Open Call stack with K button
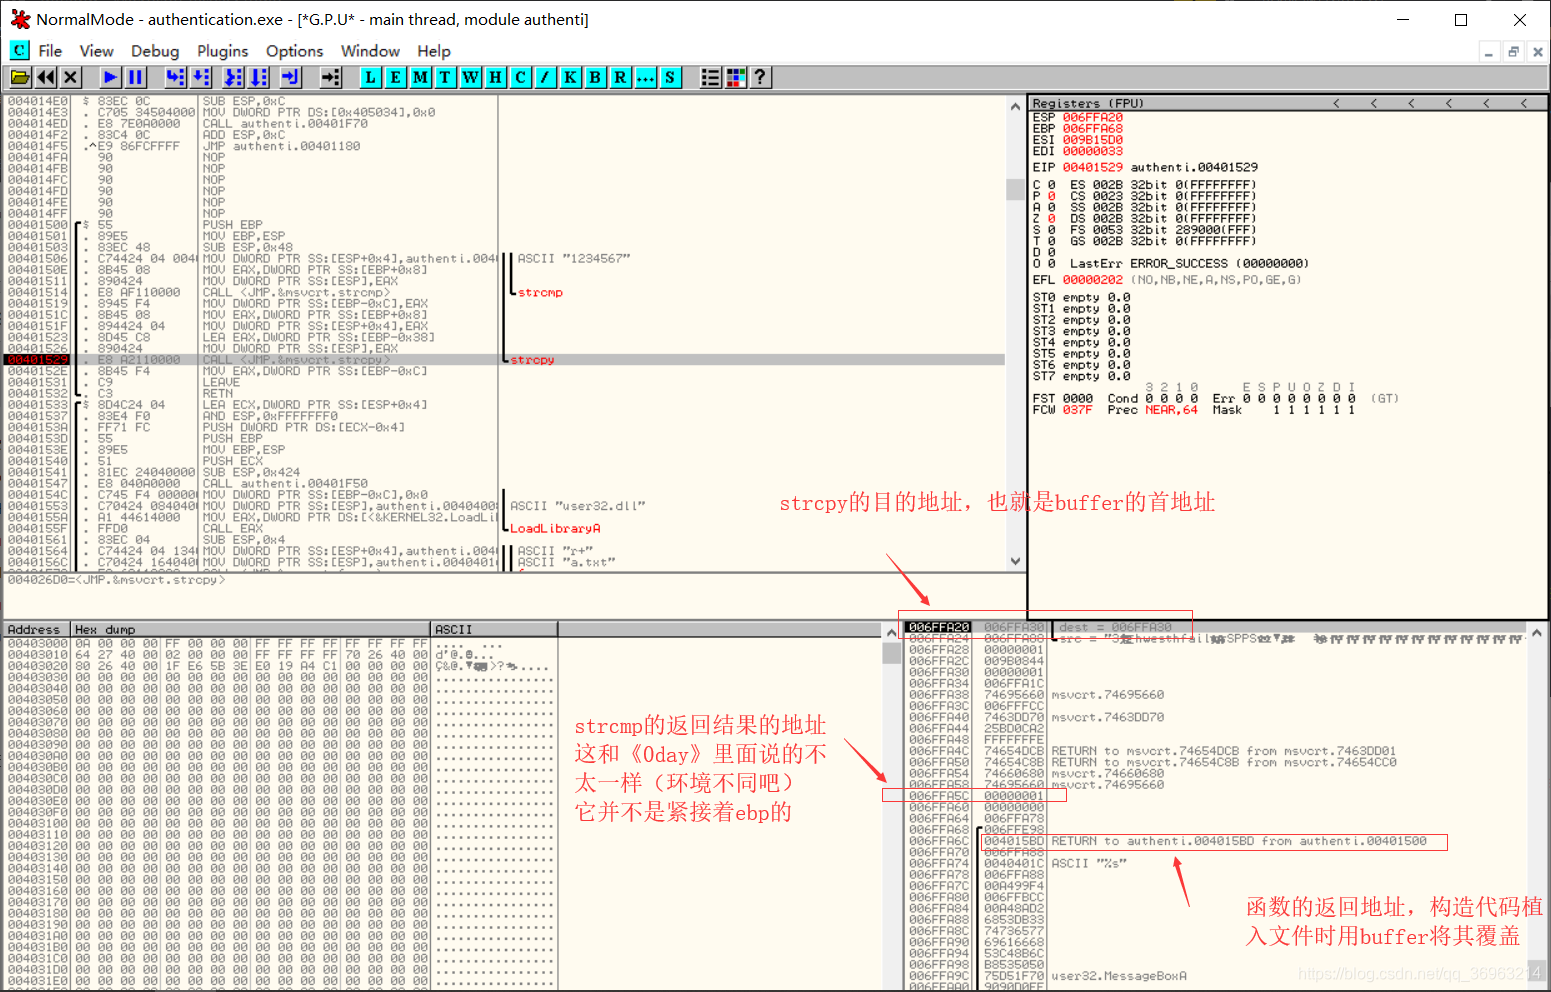Viewport: 1551px width, 992px height. pyautogui.click(x=571, y=77)
